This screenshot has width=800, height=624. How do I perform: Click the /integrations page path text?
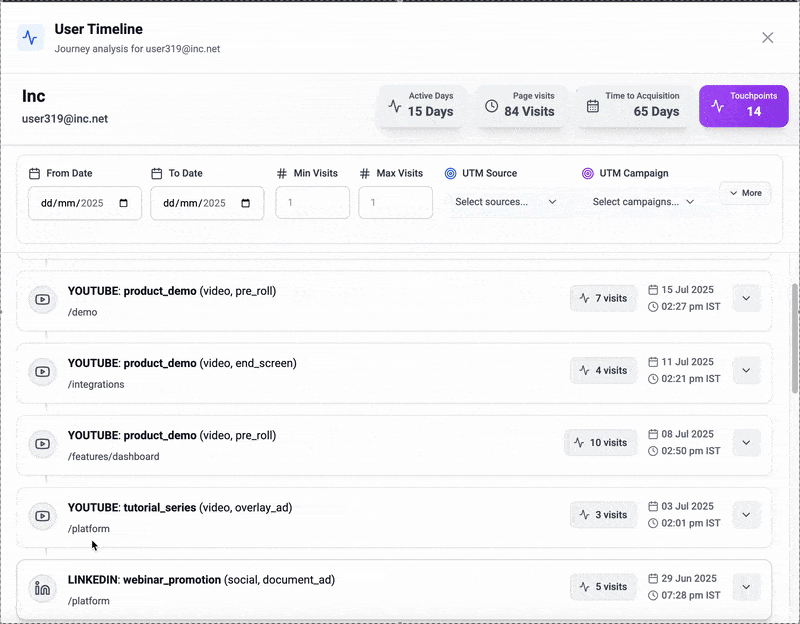click(x=96, y=384)
